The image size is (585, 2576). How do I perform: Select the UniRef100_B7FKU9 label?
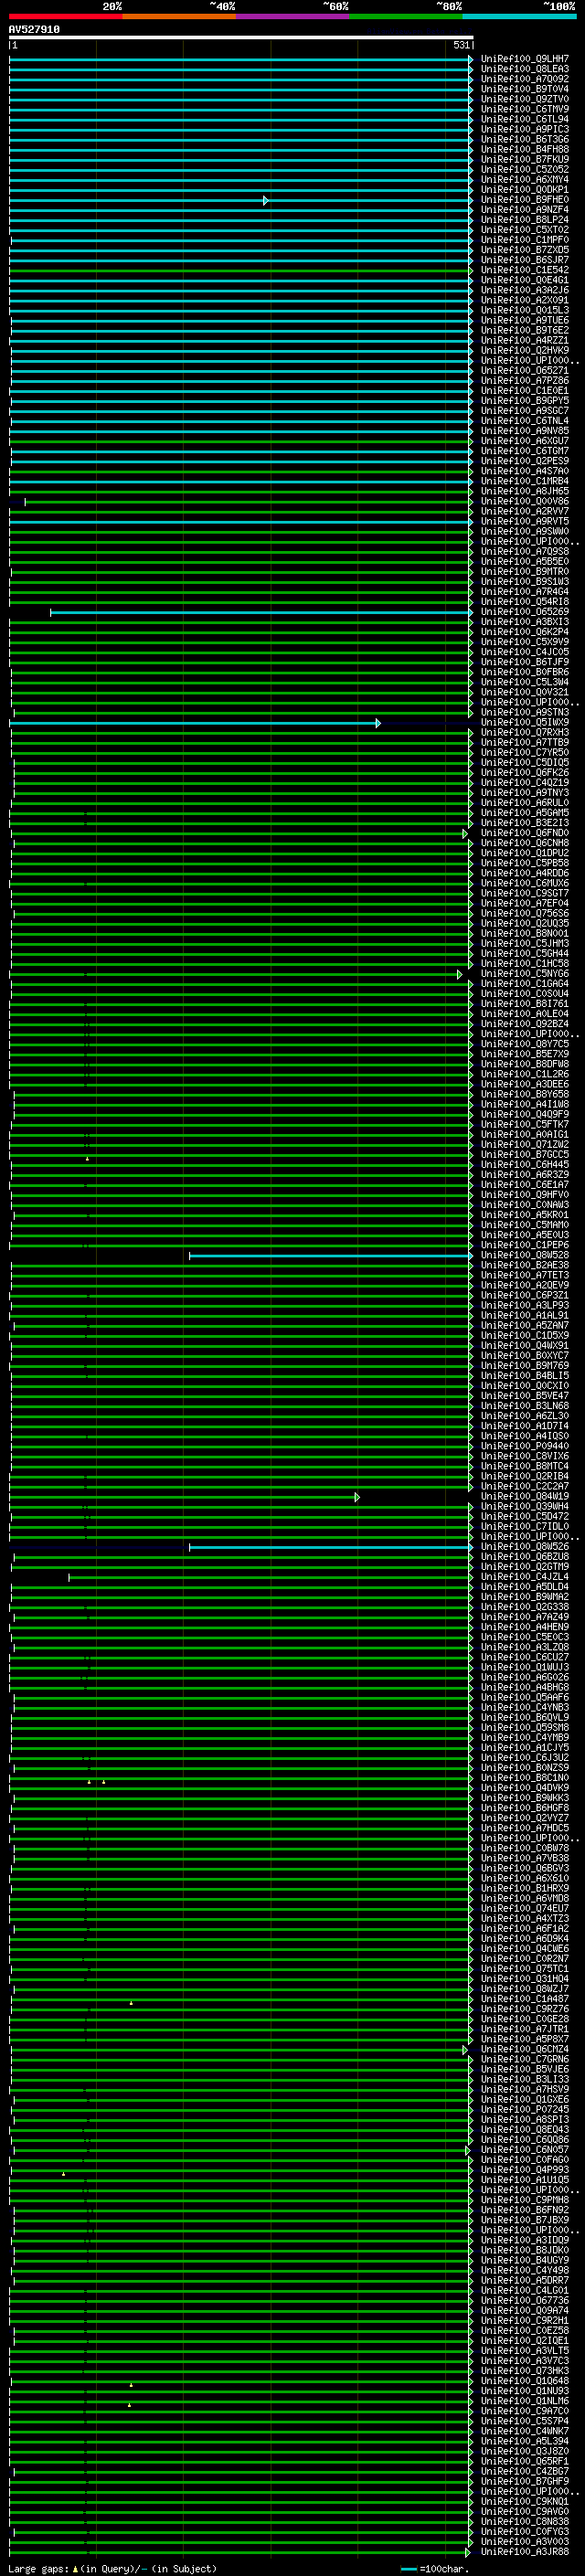click(x=525, y=159)
